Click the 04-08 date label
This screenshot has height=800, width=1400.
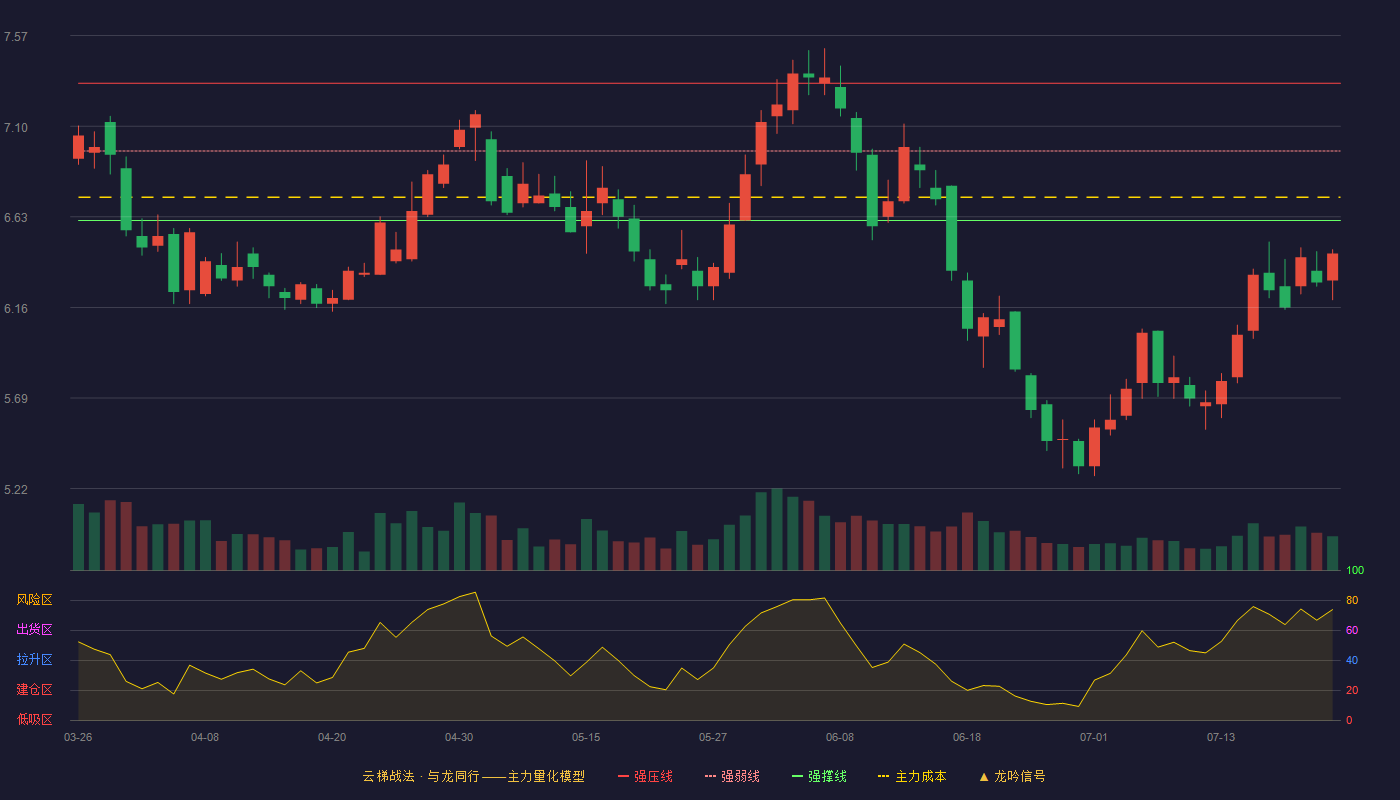click(x=205, y=737)
